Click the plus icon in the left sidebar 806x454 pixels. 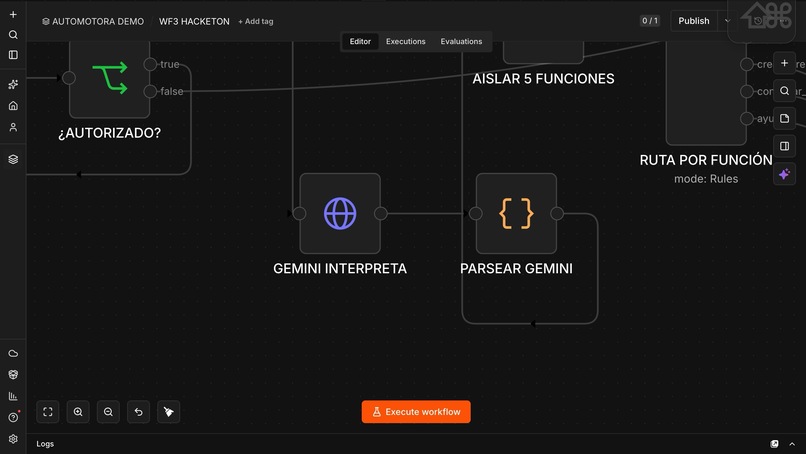click(13, 14)
